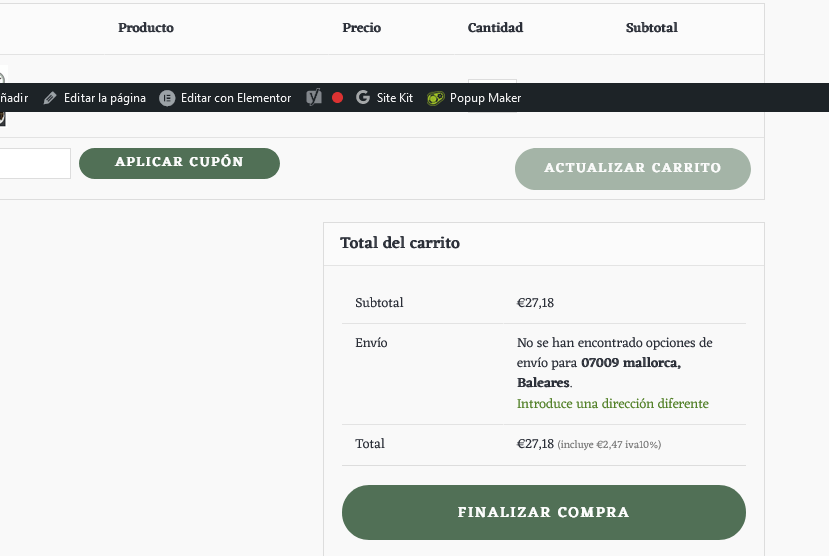Click the Producto column header
Screen dimensions: 829x556
(x=146, y=27)
